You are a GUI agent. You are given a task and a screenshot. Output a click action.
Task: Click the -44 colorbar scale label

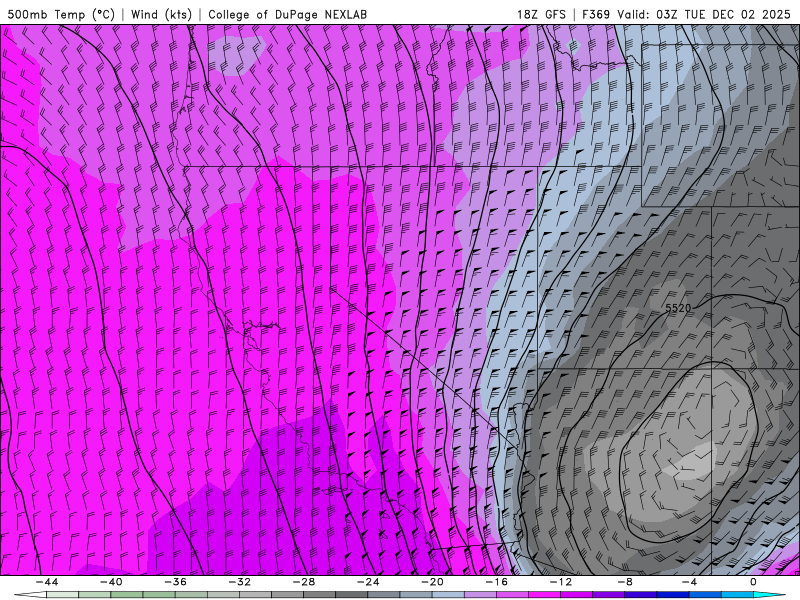point(47,582)
